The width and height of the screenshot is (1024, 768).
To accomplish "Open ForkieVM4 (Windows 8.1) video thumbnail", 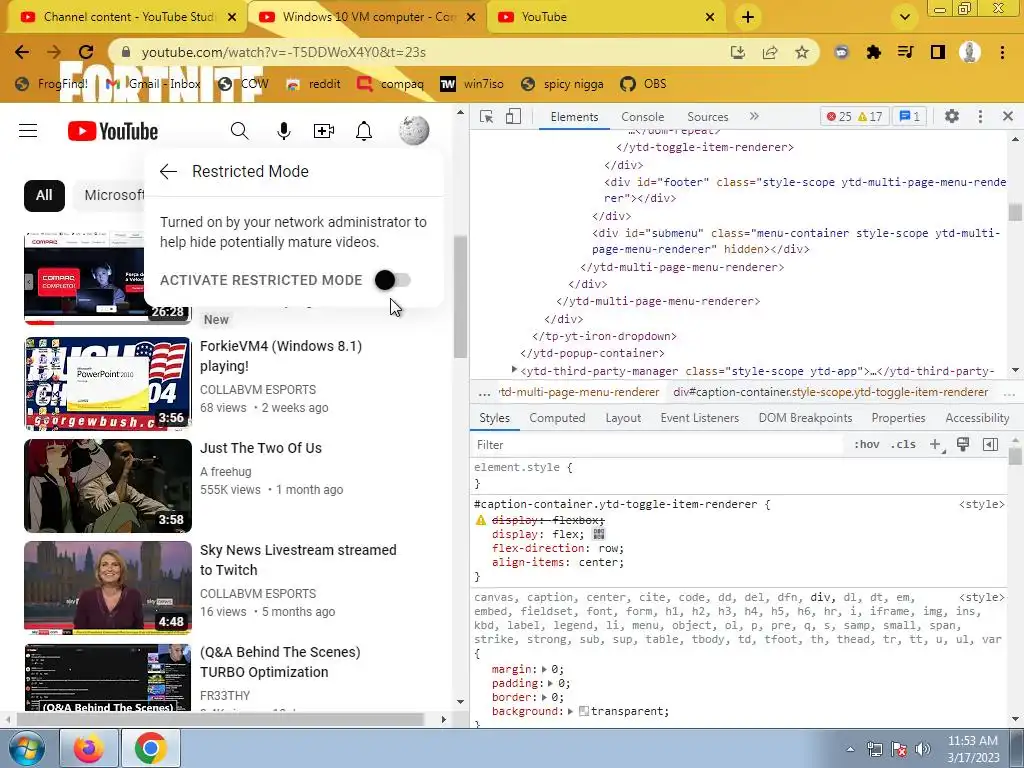I will [x=108, y=384].
